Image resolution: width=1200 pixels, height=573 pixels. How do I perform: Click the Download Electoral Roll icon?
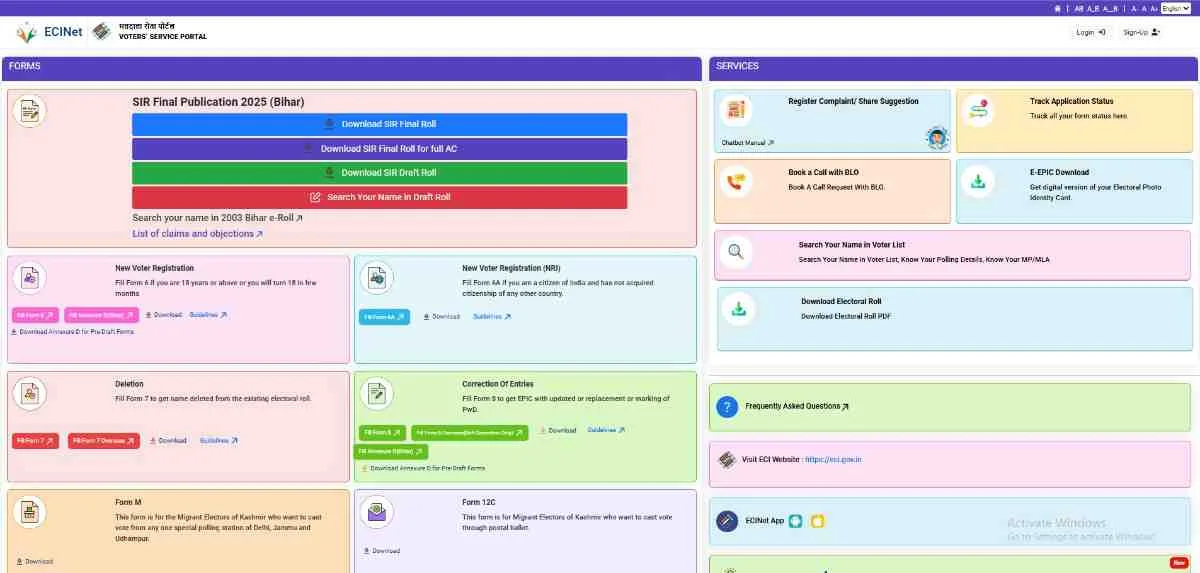point(739,308)
